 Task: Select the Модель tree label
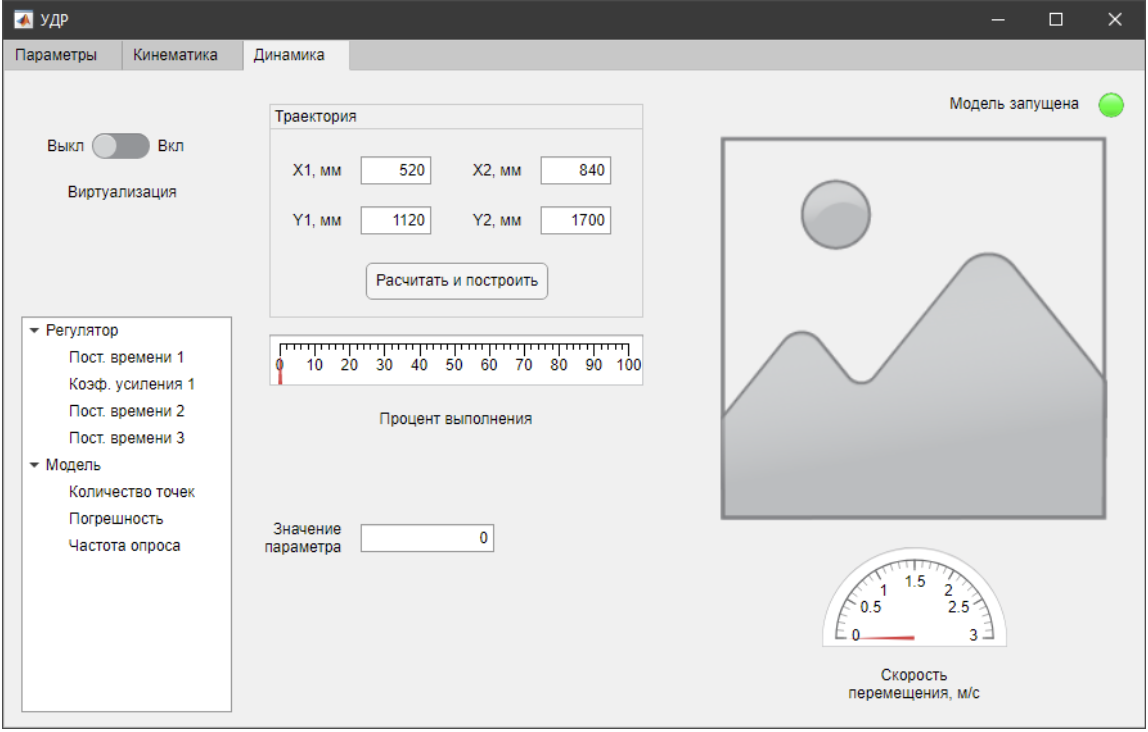pos(73,466)
